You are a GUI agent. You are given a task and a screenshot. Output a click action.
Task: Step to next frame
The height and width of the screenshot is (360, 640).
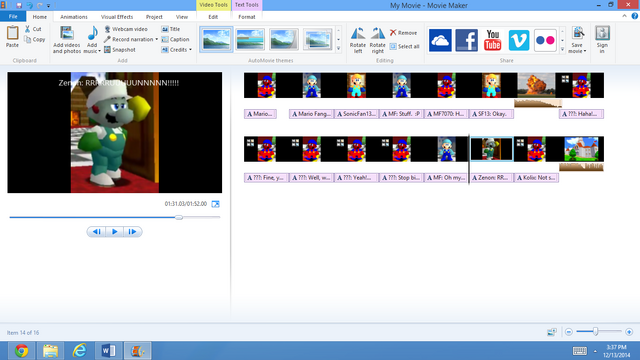tap(132, 232)
